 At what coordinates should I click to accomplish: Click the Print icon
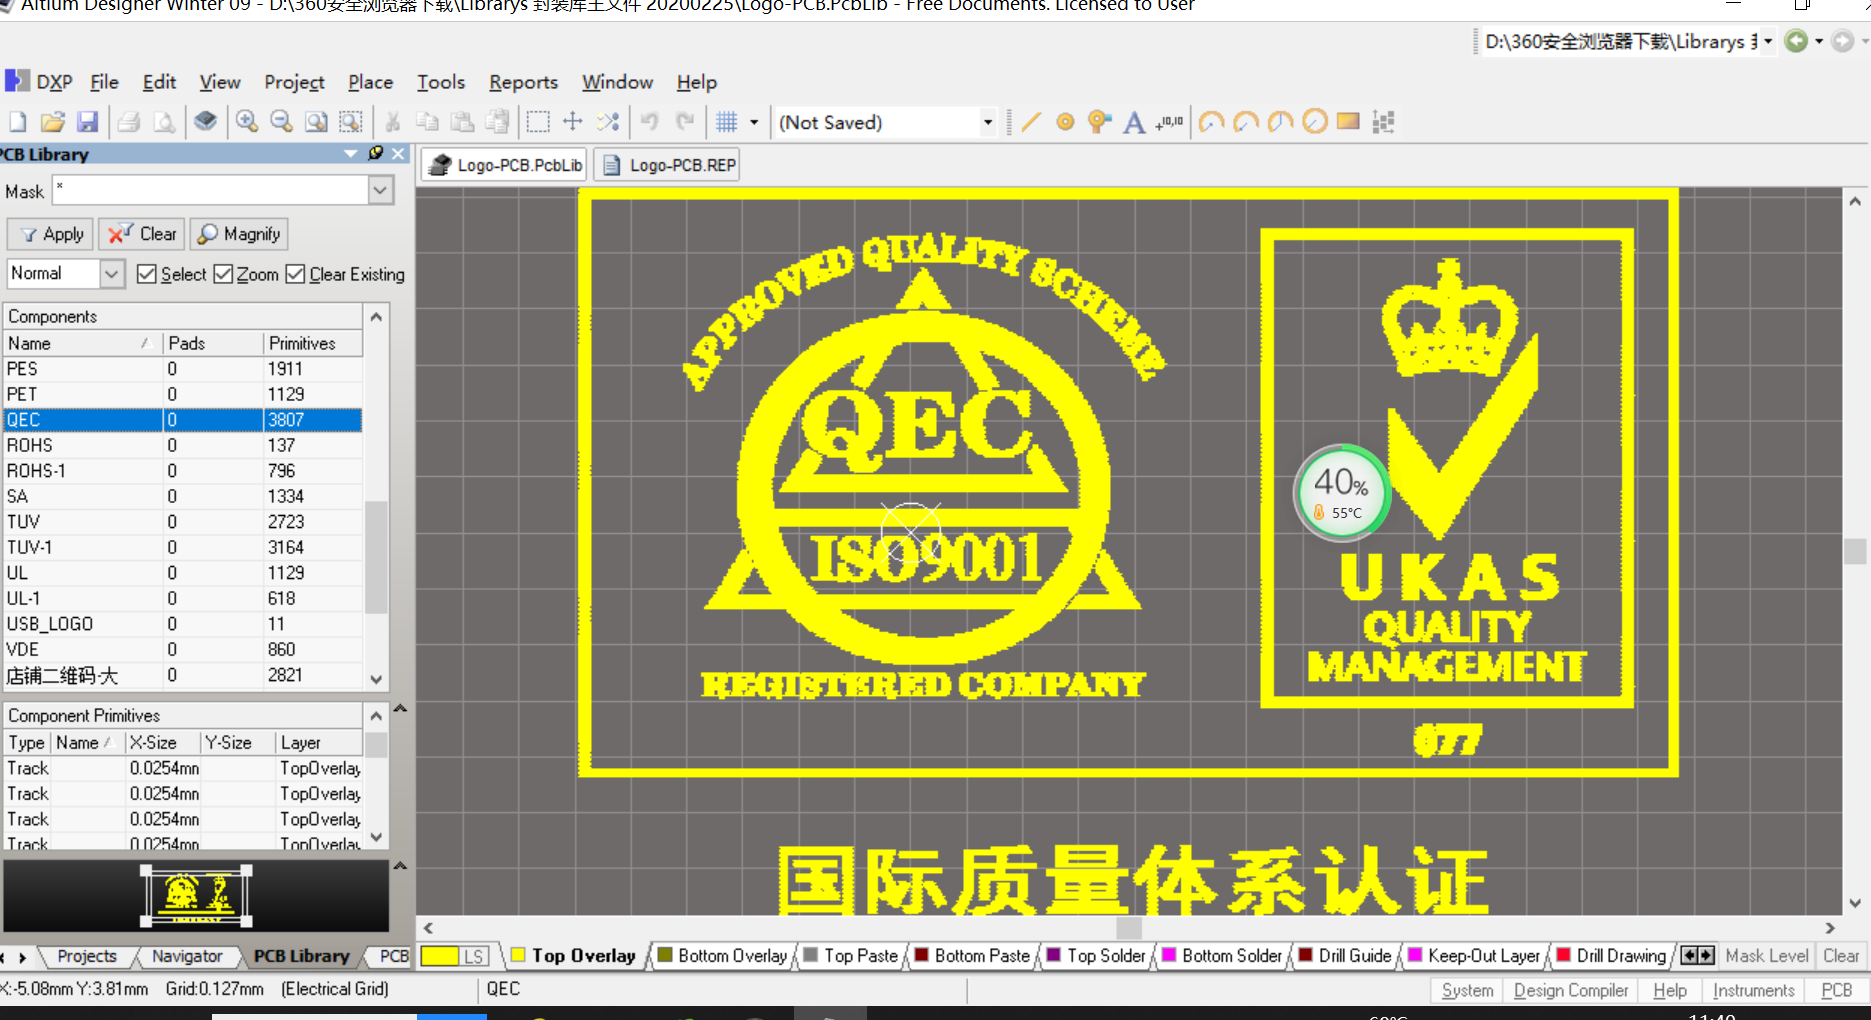click(129, 122)
